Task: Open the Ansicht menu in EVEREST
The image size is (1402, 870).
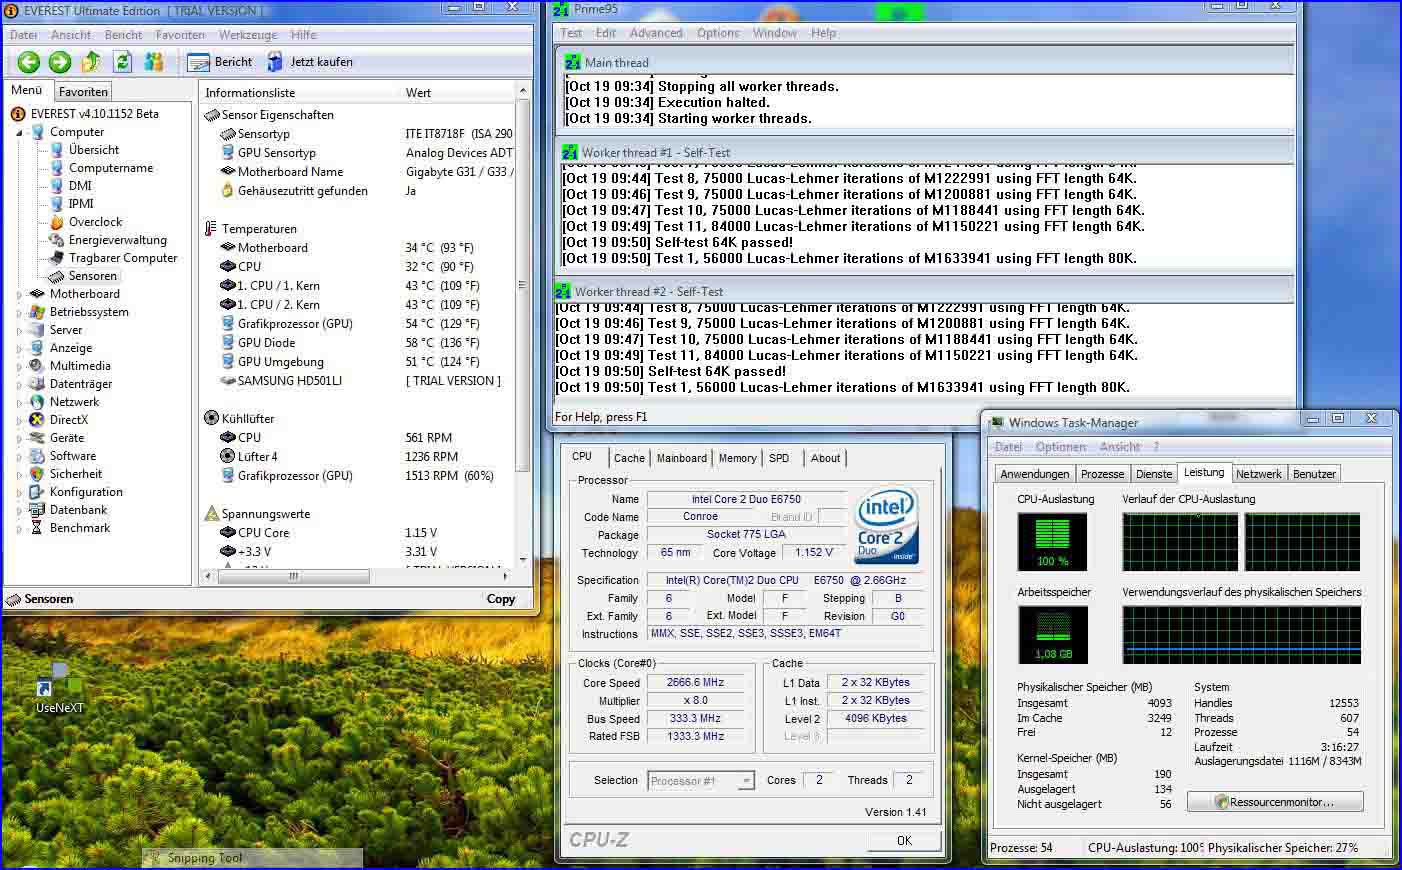Action: click(x=71, y=34)
